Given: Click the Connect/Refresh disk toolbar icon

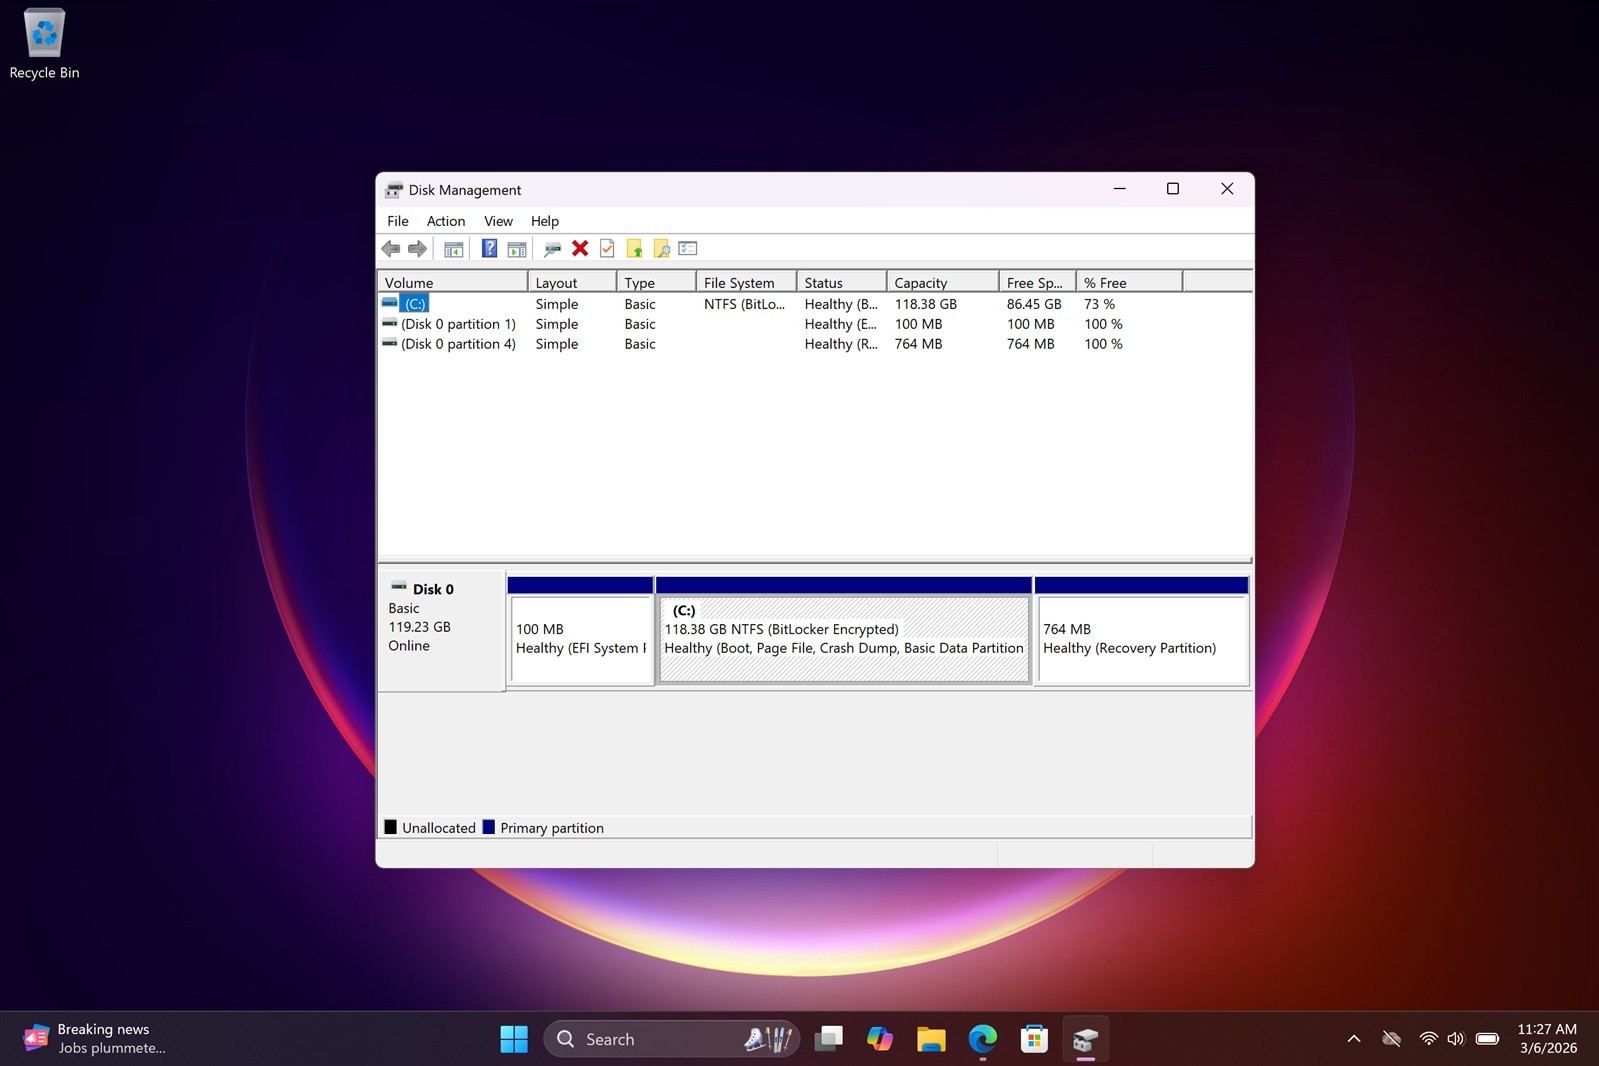Looking at the screenshot, I should coord(552,249).
